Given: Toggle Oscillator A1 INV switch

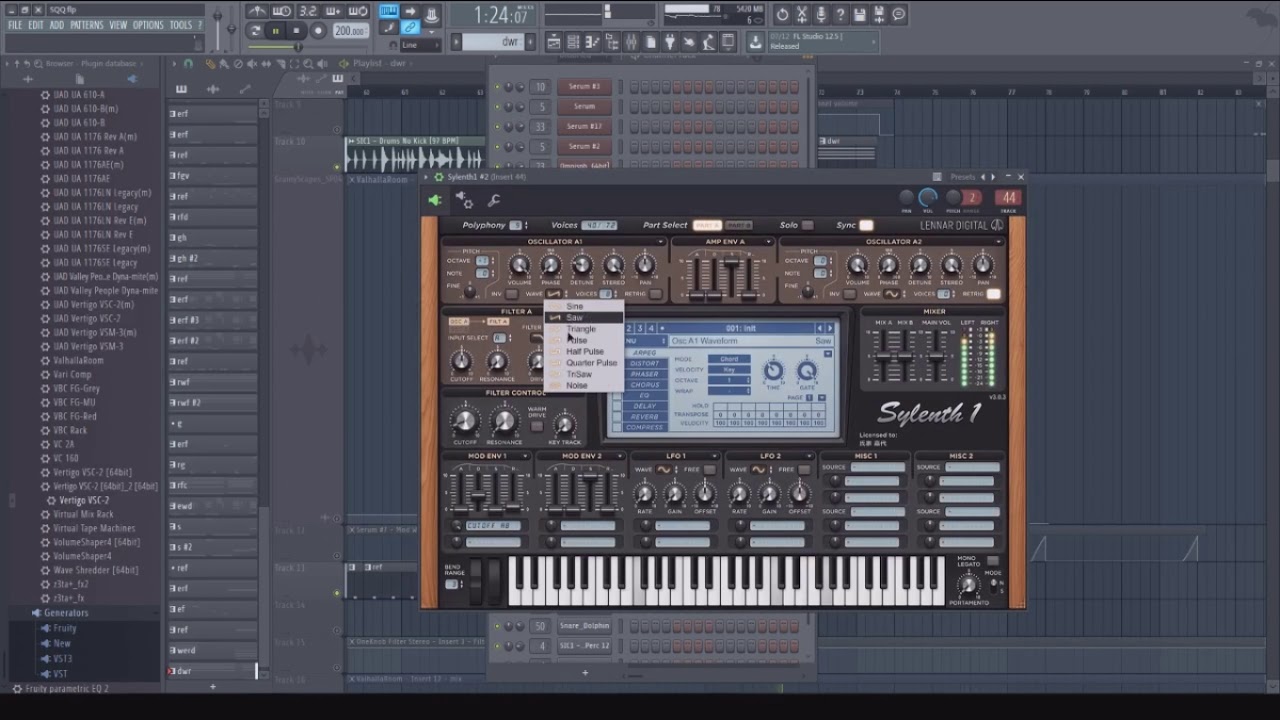Looking at the screenshot, I should pyautogui.click(x=512, y=294).
